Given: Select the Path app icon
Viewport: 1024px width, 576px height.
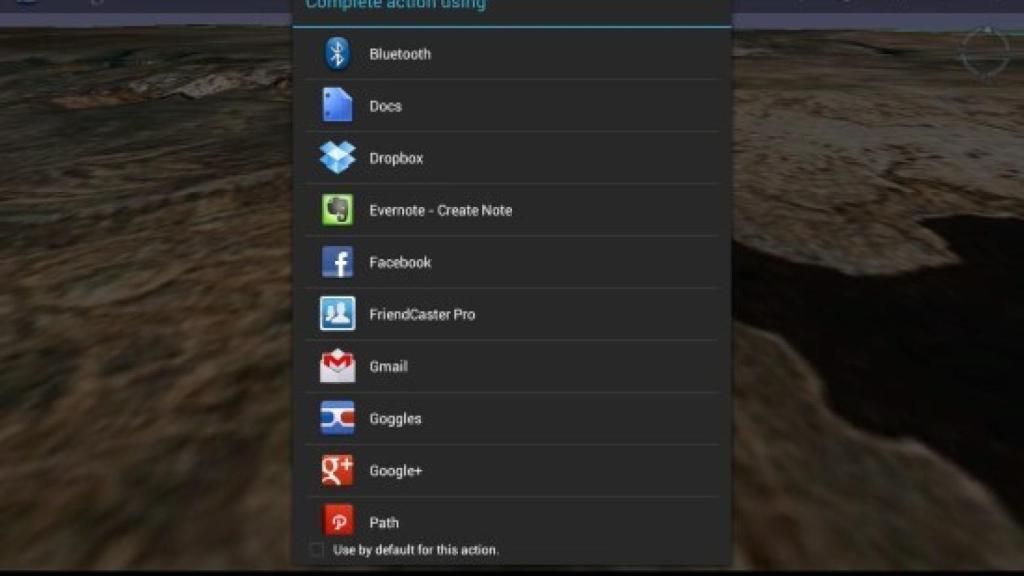Looking at the screenshot, I should point(338,522).
